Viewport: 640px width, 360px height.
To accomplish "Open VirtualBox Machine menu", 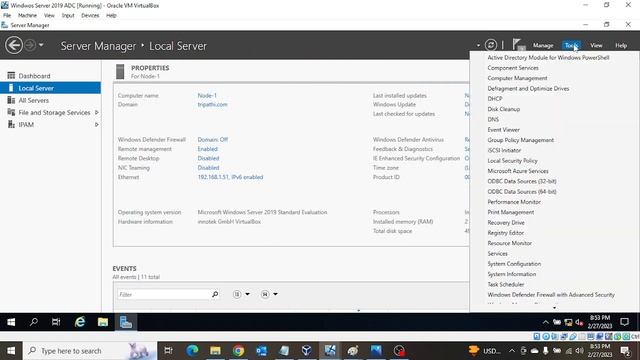I will coord(27,16).
